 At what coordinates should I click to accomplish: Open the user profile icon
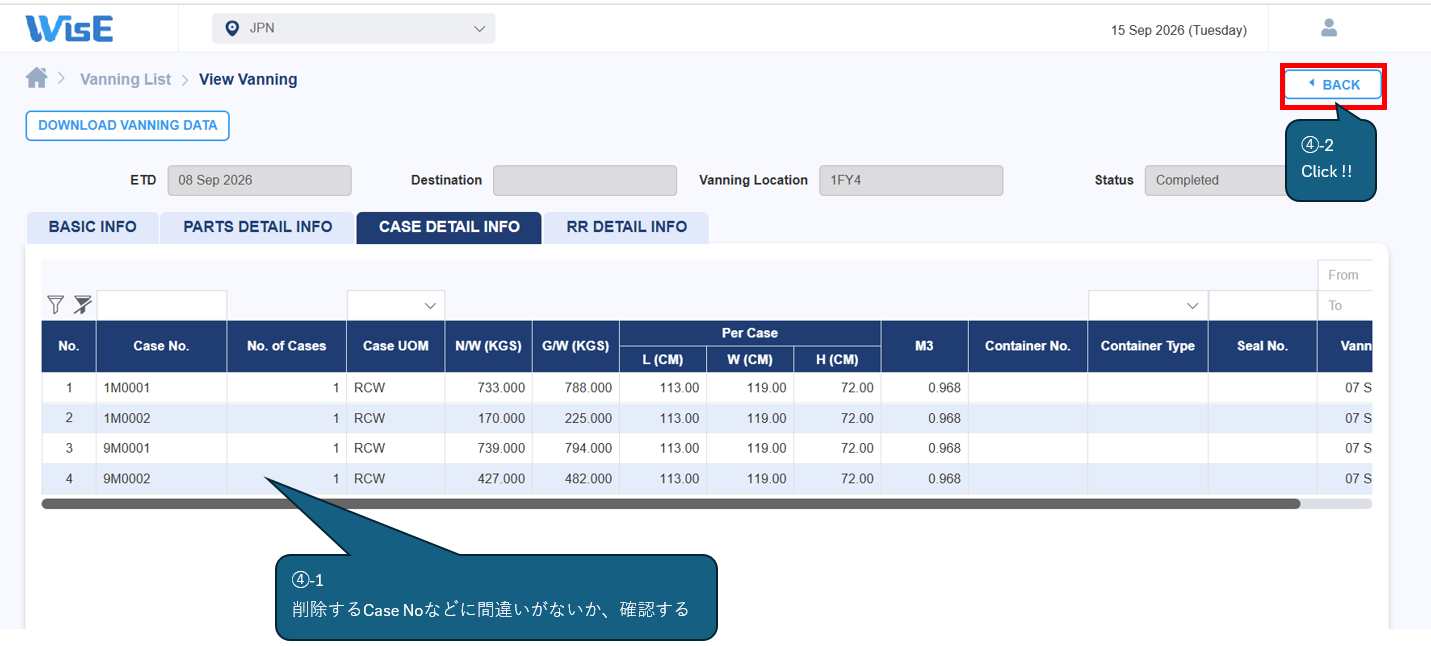1329,28
